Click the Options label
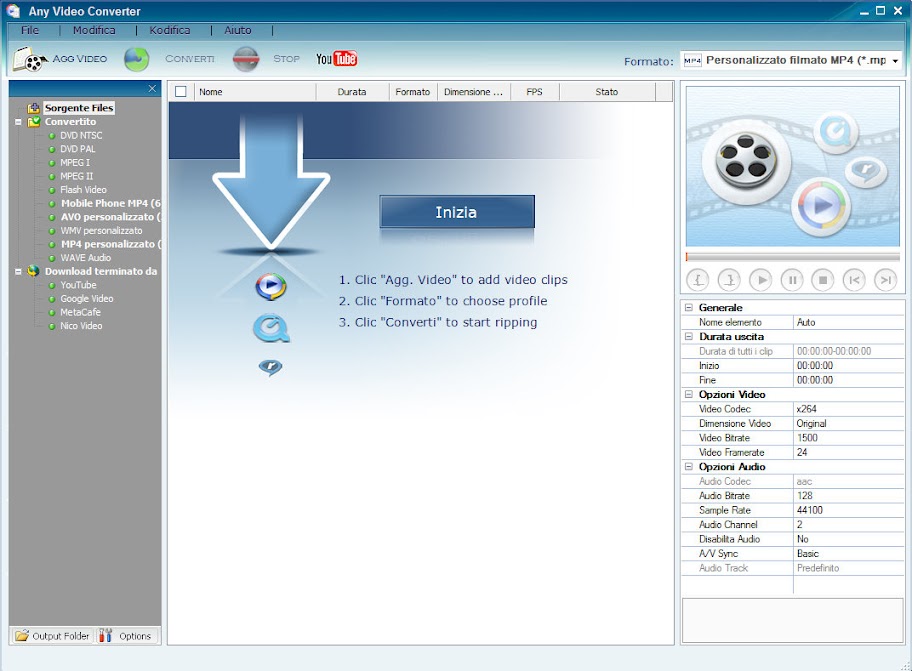 135,636
